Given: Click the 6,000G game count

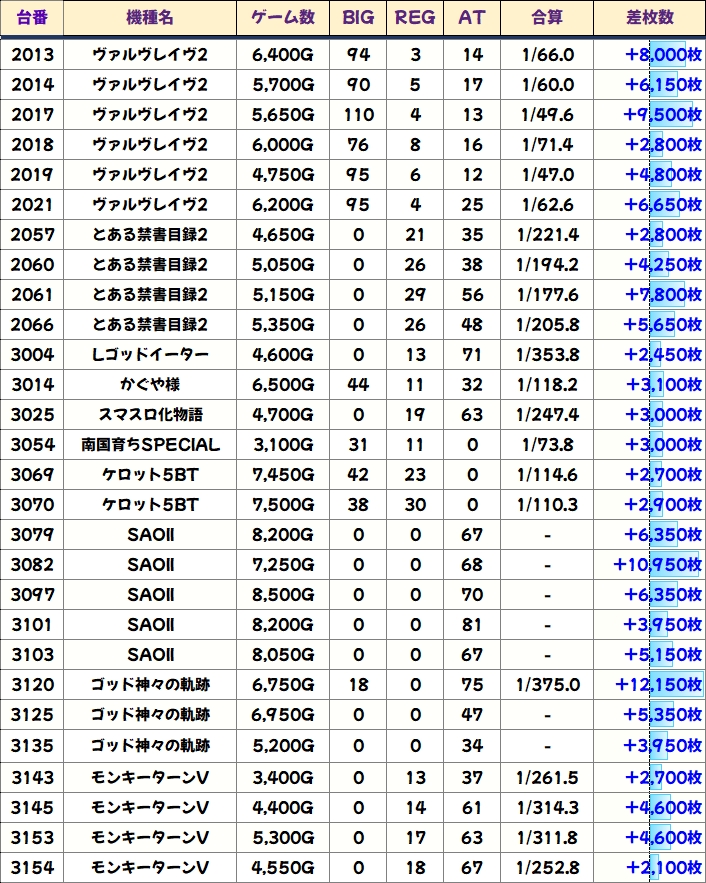Looking at the screenshot, I should (x=283, y=145).
